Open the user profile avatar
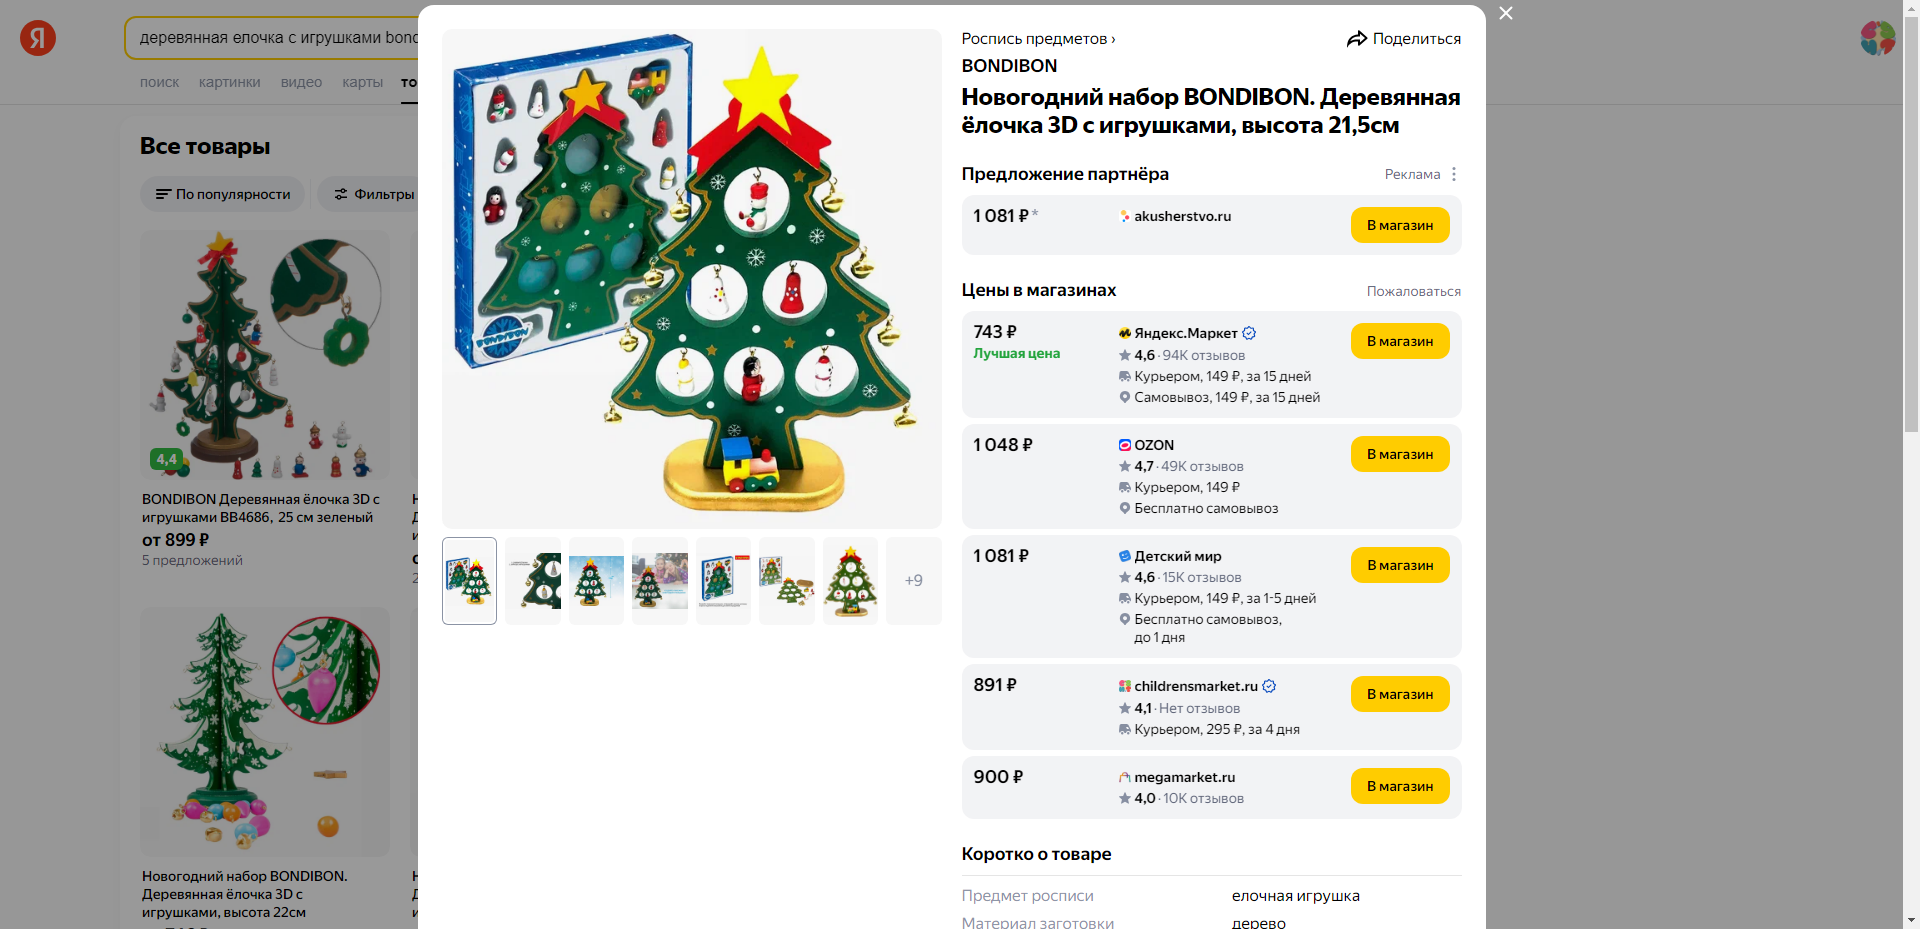 pyautogui.click(x=1878, y=38)
